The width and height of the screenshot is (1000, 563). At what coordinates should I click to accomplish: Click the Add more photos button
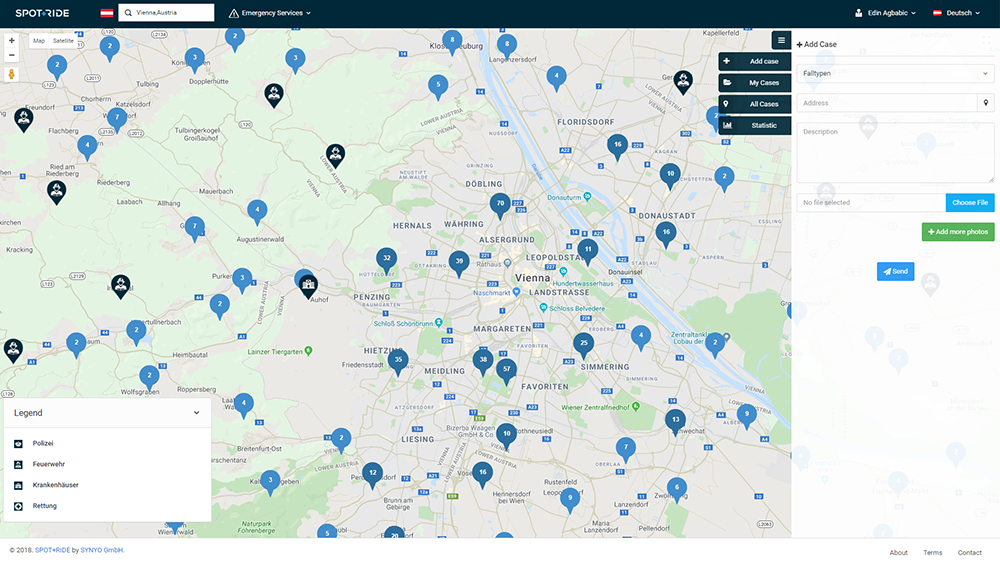[957, 232]
